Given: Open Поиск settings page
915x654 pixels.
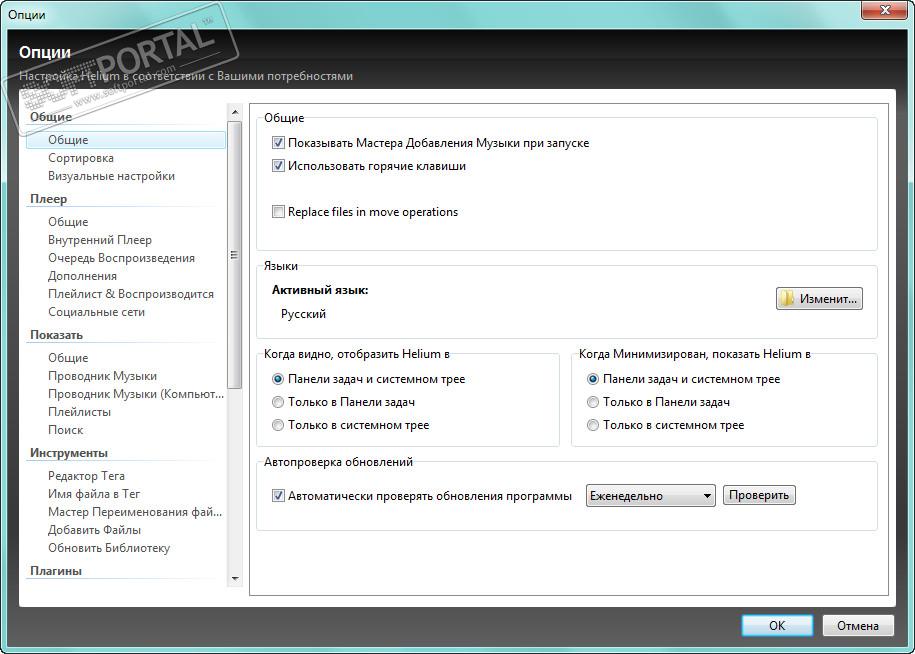Looking at the screenshot, I should (65, 430).
